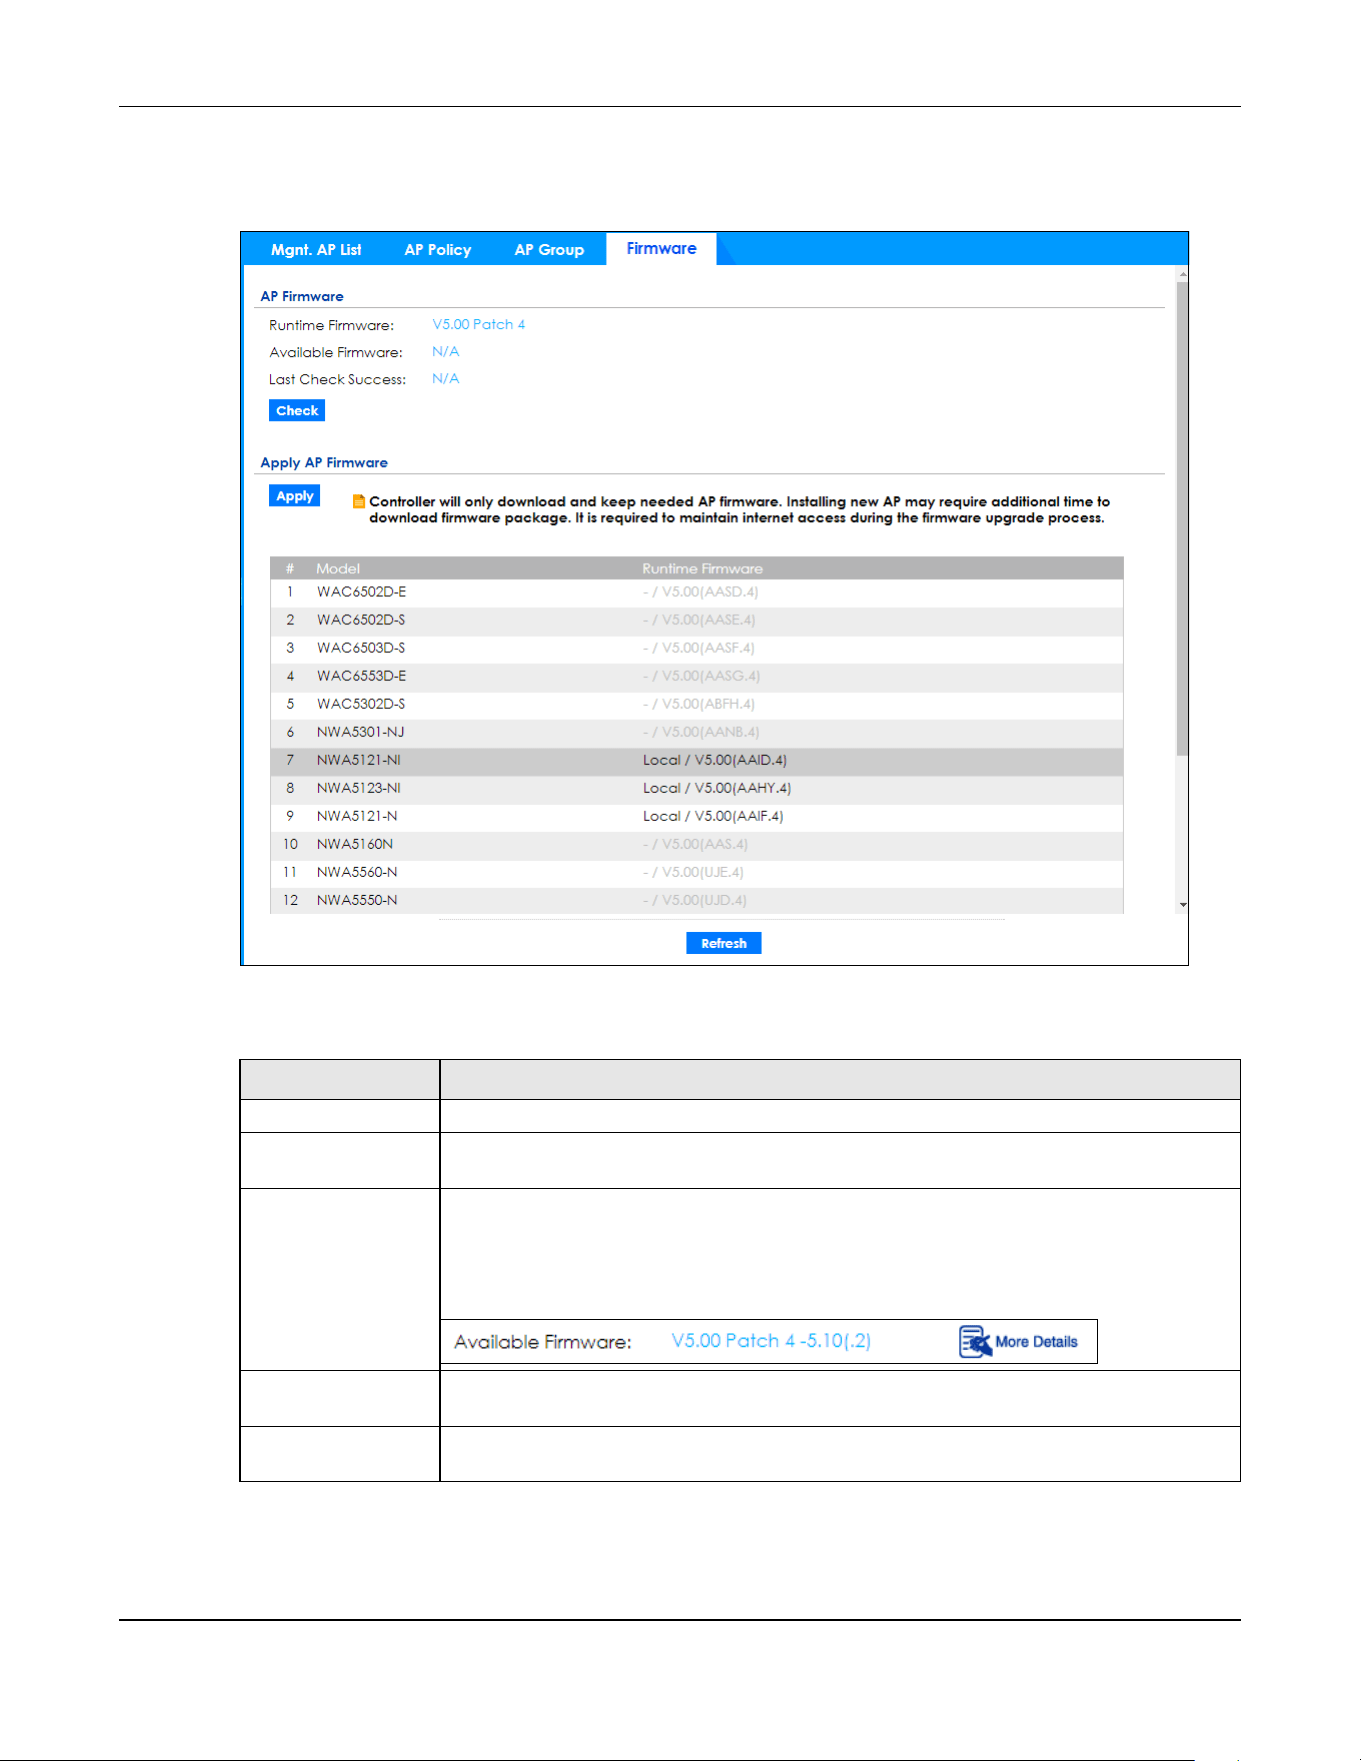
Task: Click scrollbar down arrow in firmware panel
Action: [x=1183, y=904]
